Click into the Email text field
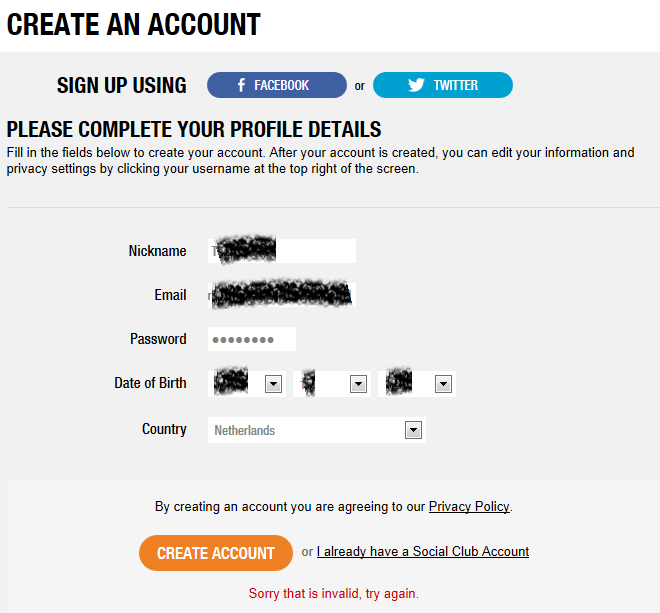This screenshot has width=660, height=613. (282, 295)
